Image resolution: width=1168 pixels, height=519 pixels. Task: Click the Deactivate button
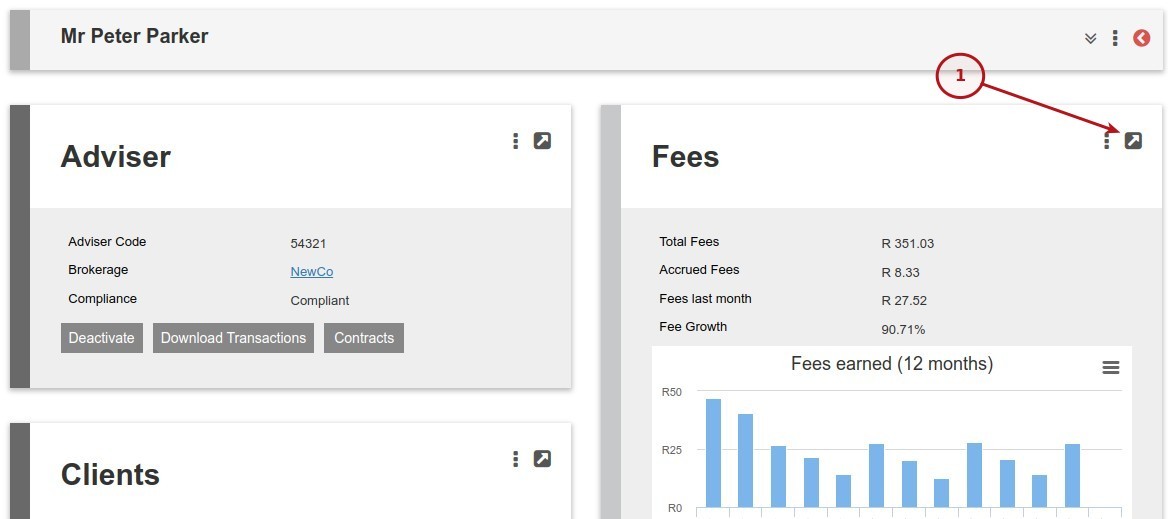pos(102,338)
